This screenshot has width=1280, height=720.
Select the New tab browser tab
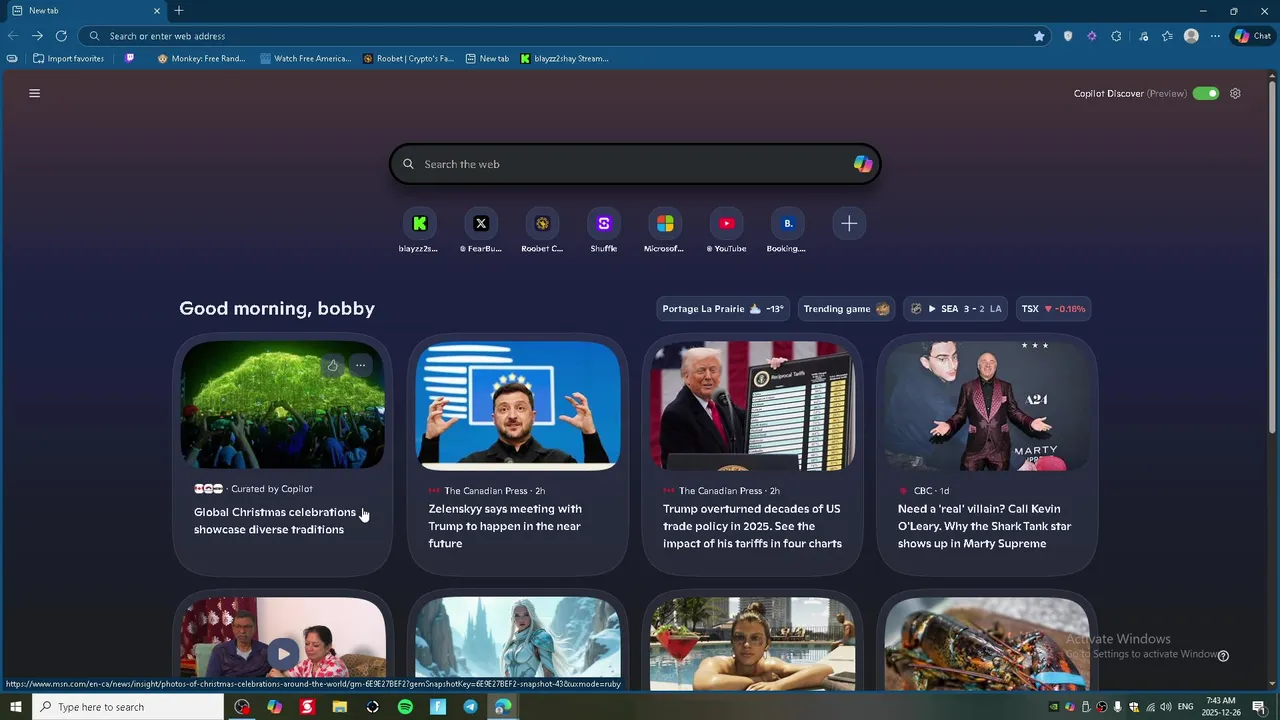(85, 11)
